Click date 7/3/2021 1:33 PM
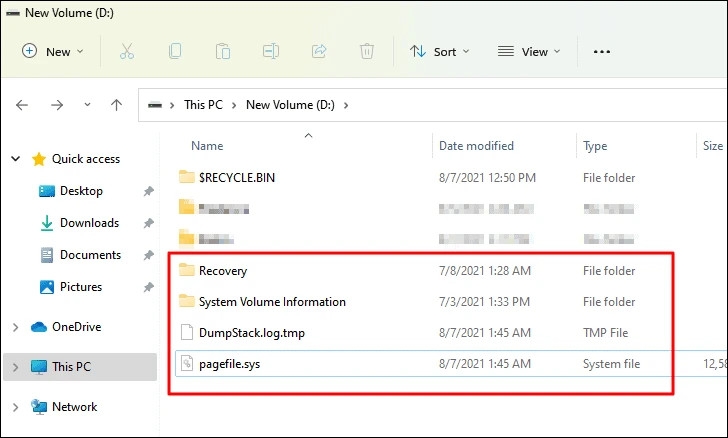 [x=484, y=302]
